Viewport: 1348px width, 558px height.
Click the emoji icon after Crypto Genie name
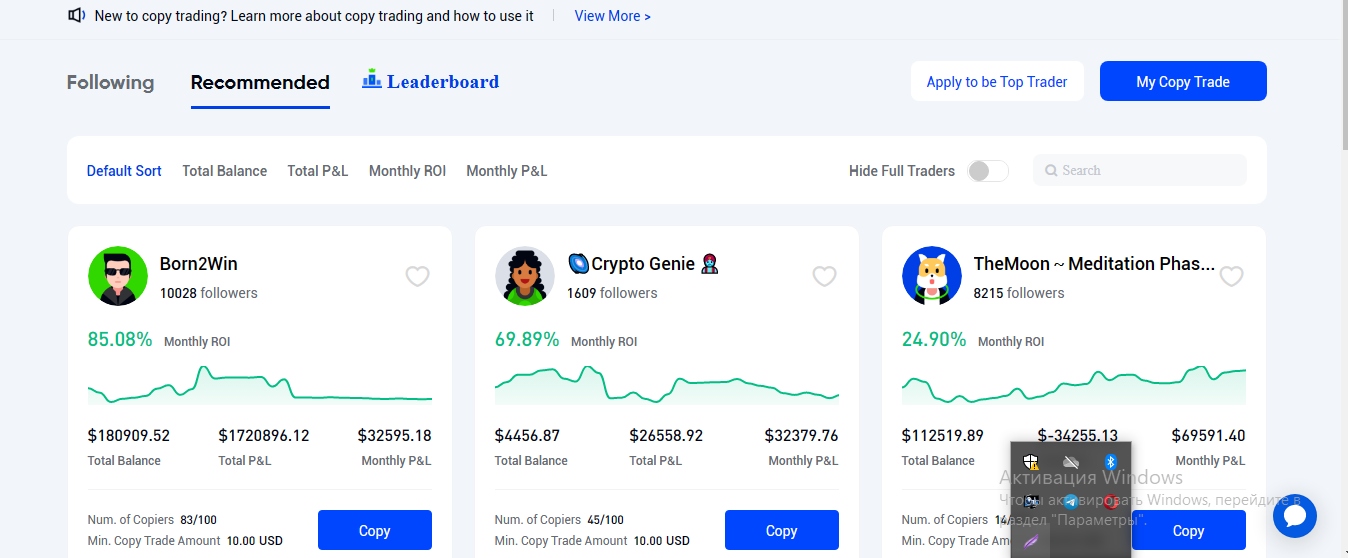pos(709,264)
